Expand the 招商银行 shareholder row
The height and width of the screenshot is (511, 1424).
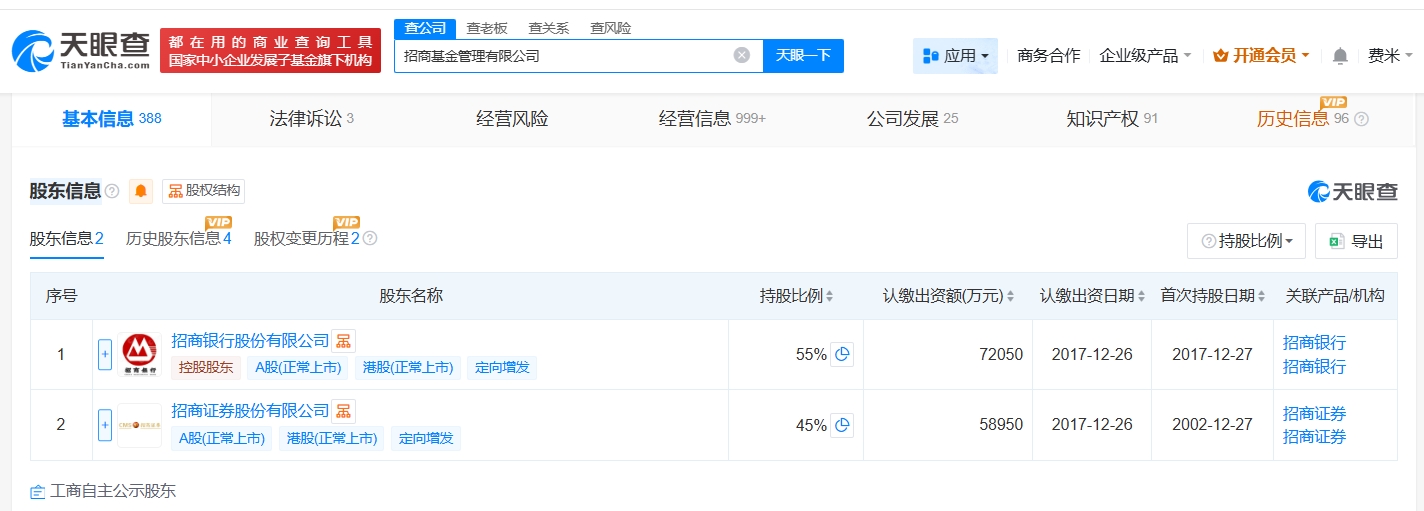click(105, 354)
